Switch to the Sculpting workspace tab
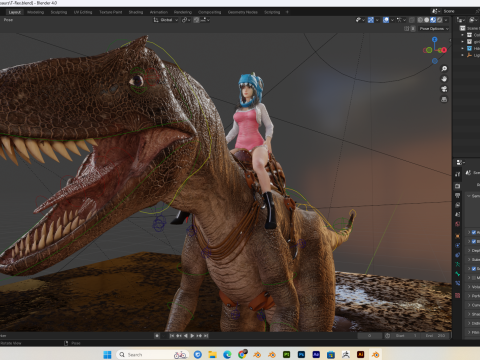This screenshot has width=480, height=360. [59, 12]
